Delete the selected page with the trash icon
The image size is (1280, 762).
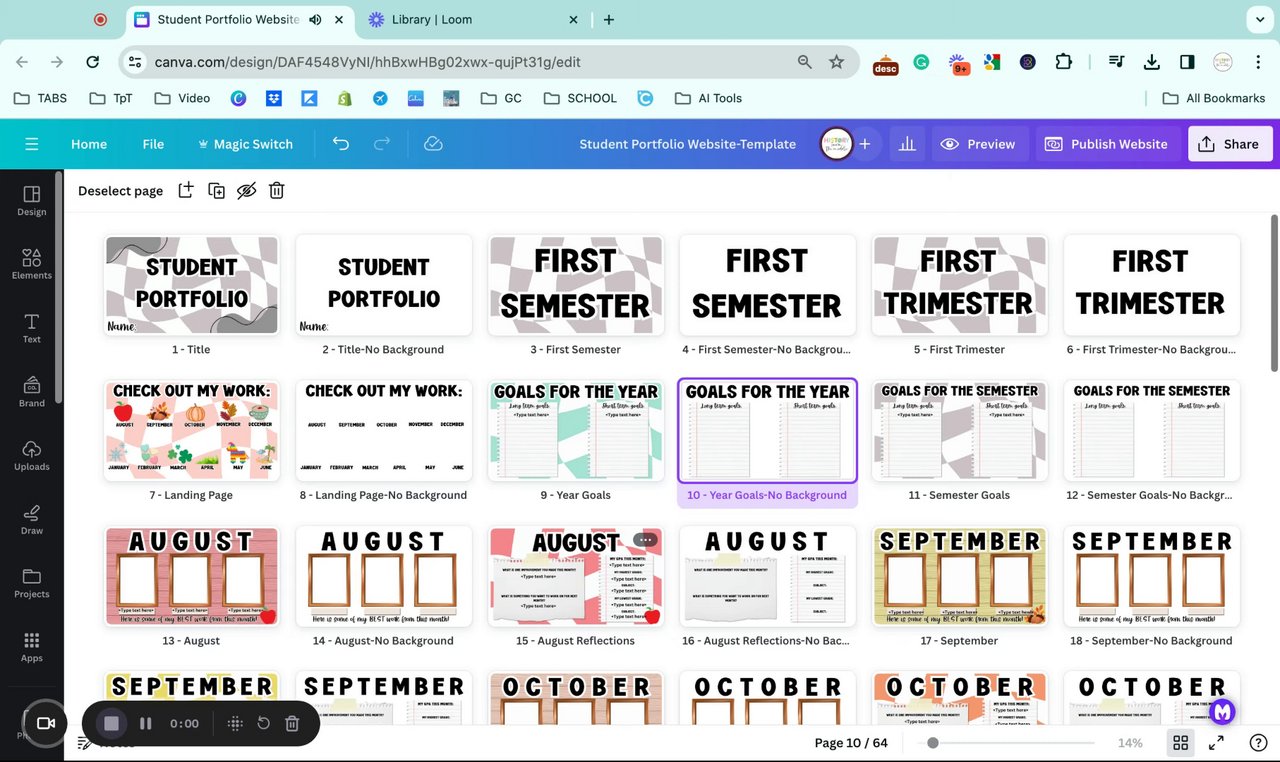click(277, 190)
